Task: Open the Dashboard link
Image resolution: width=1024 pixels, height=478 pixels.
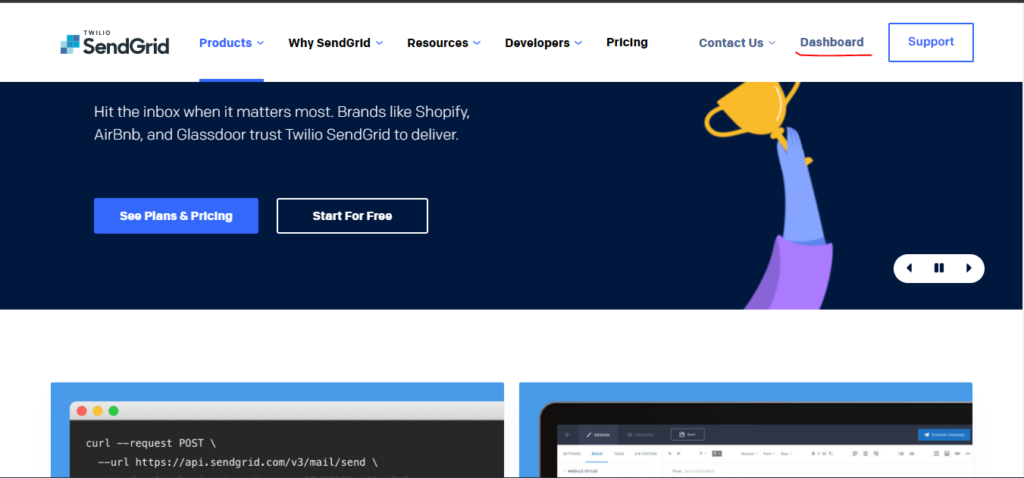Action: [x=832, y=42]
